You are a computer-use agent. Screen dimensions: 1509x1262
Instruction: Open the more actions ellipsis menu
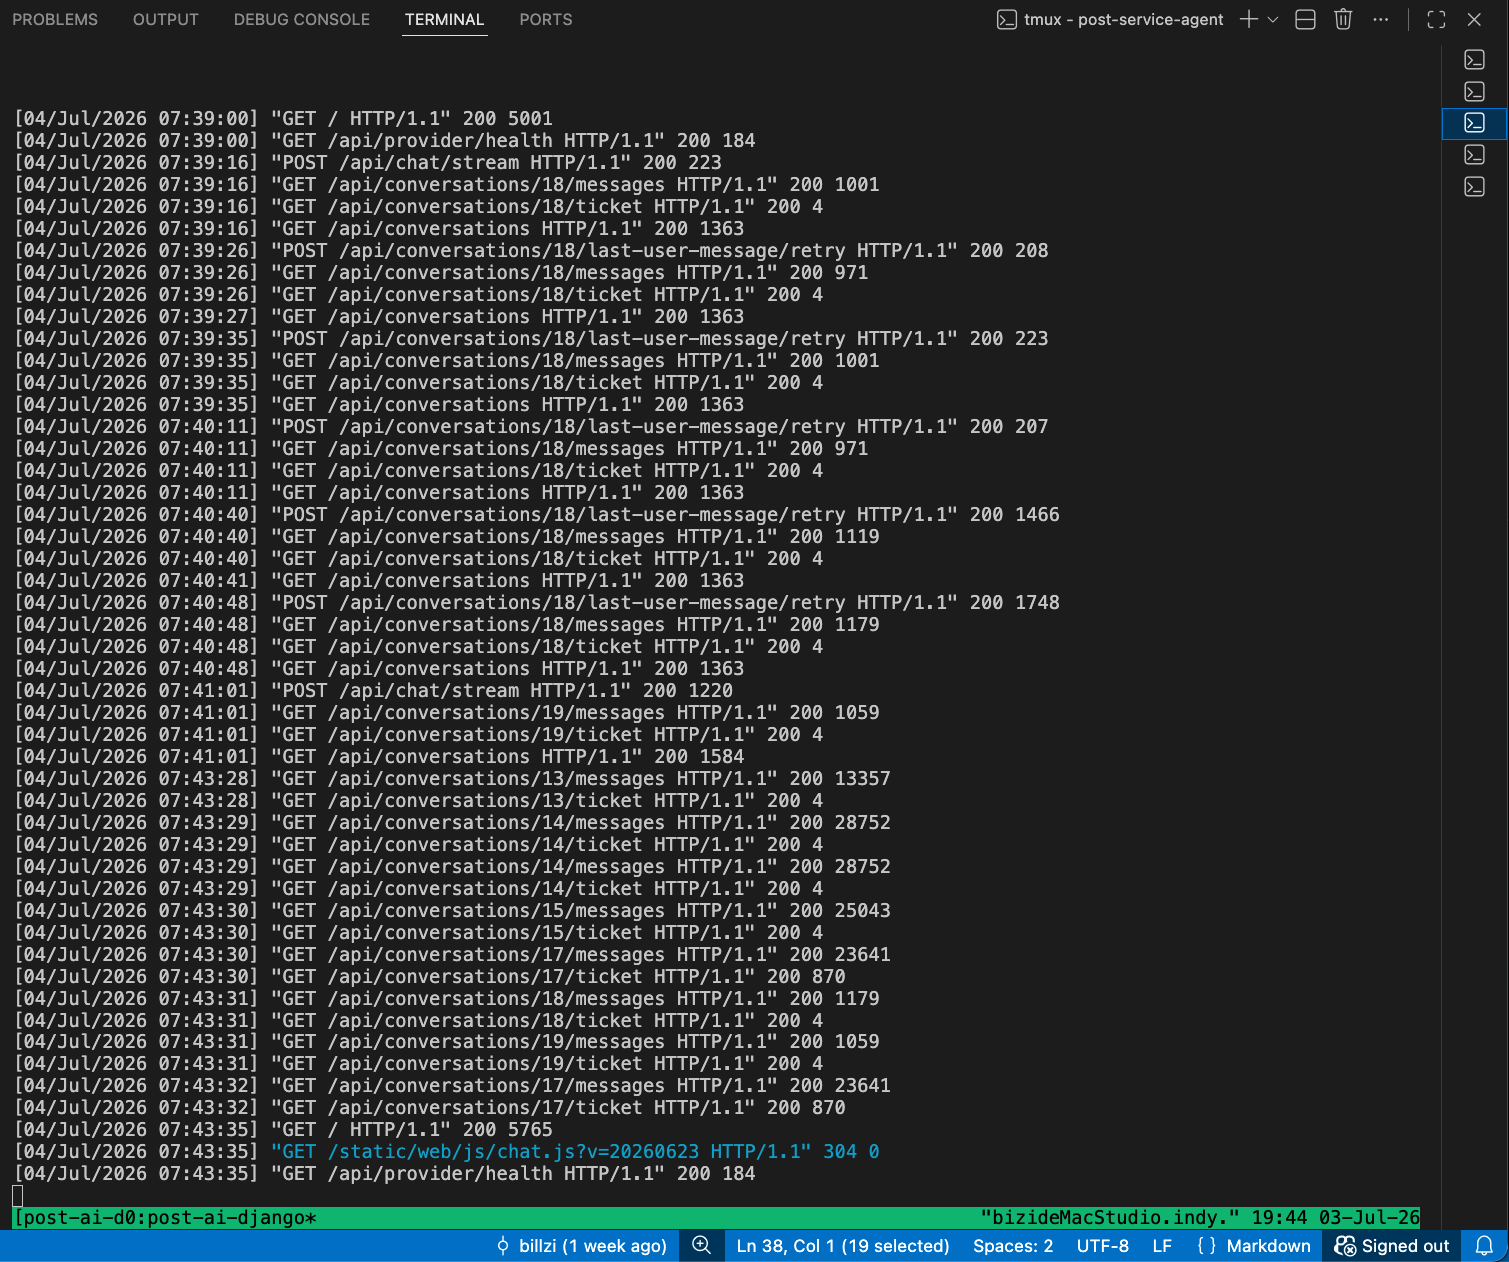[x=1381, y=20]
